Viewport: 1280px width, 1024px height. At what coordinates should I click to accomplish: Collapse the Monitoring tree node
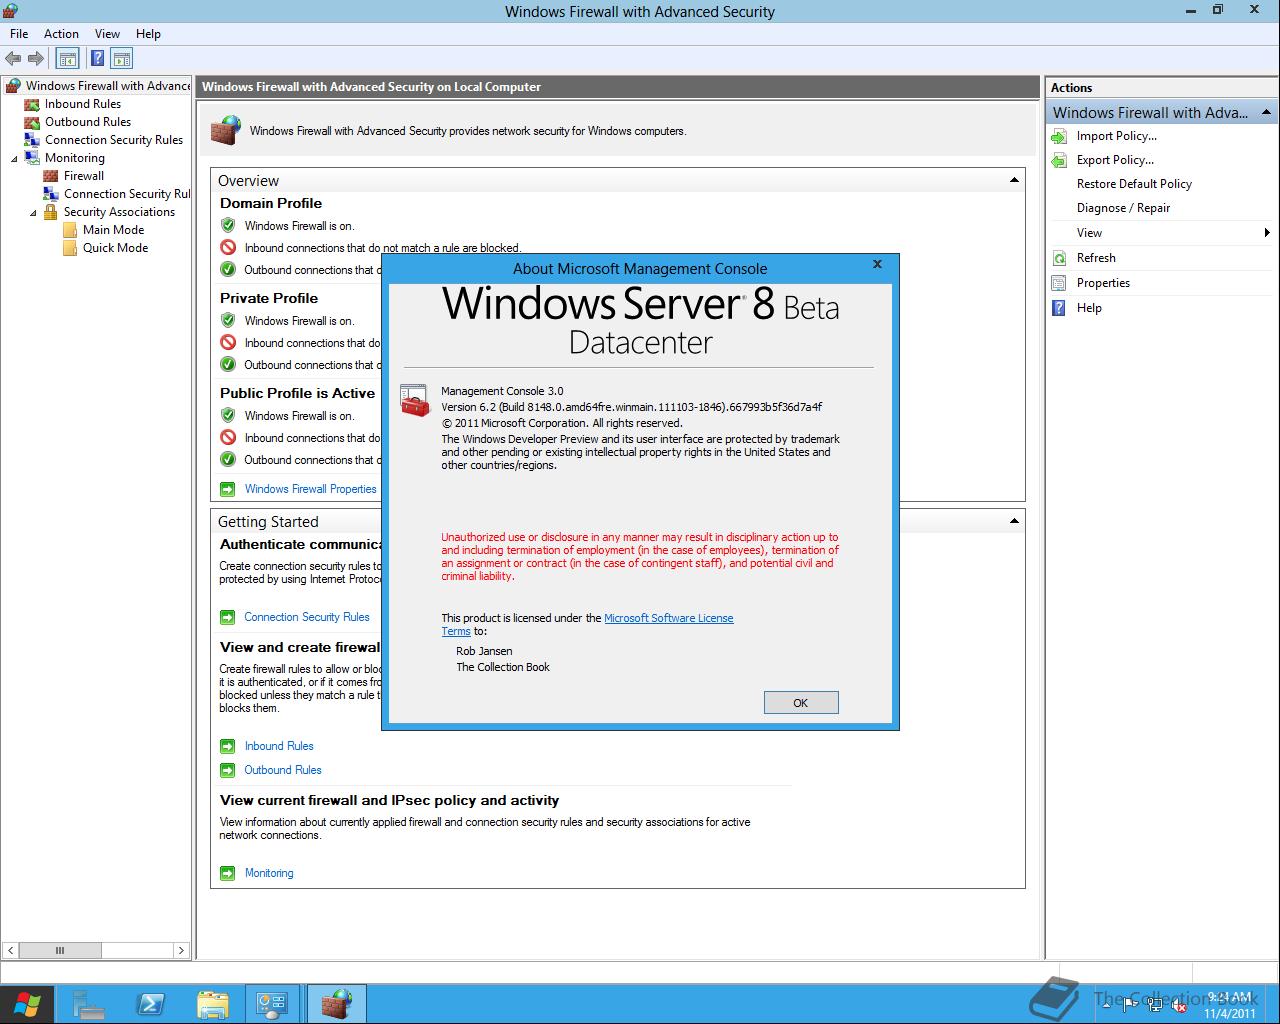14,158
